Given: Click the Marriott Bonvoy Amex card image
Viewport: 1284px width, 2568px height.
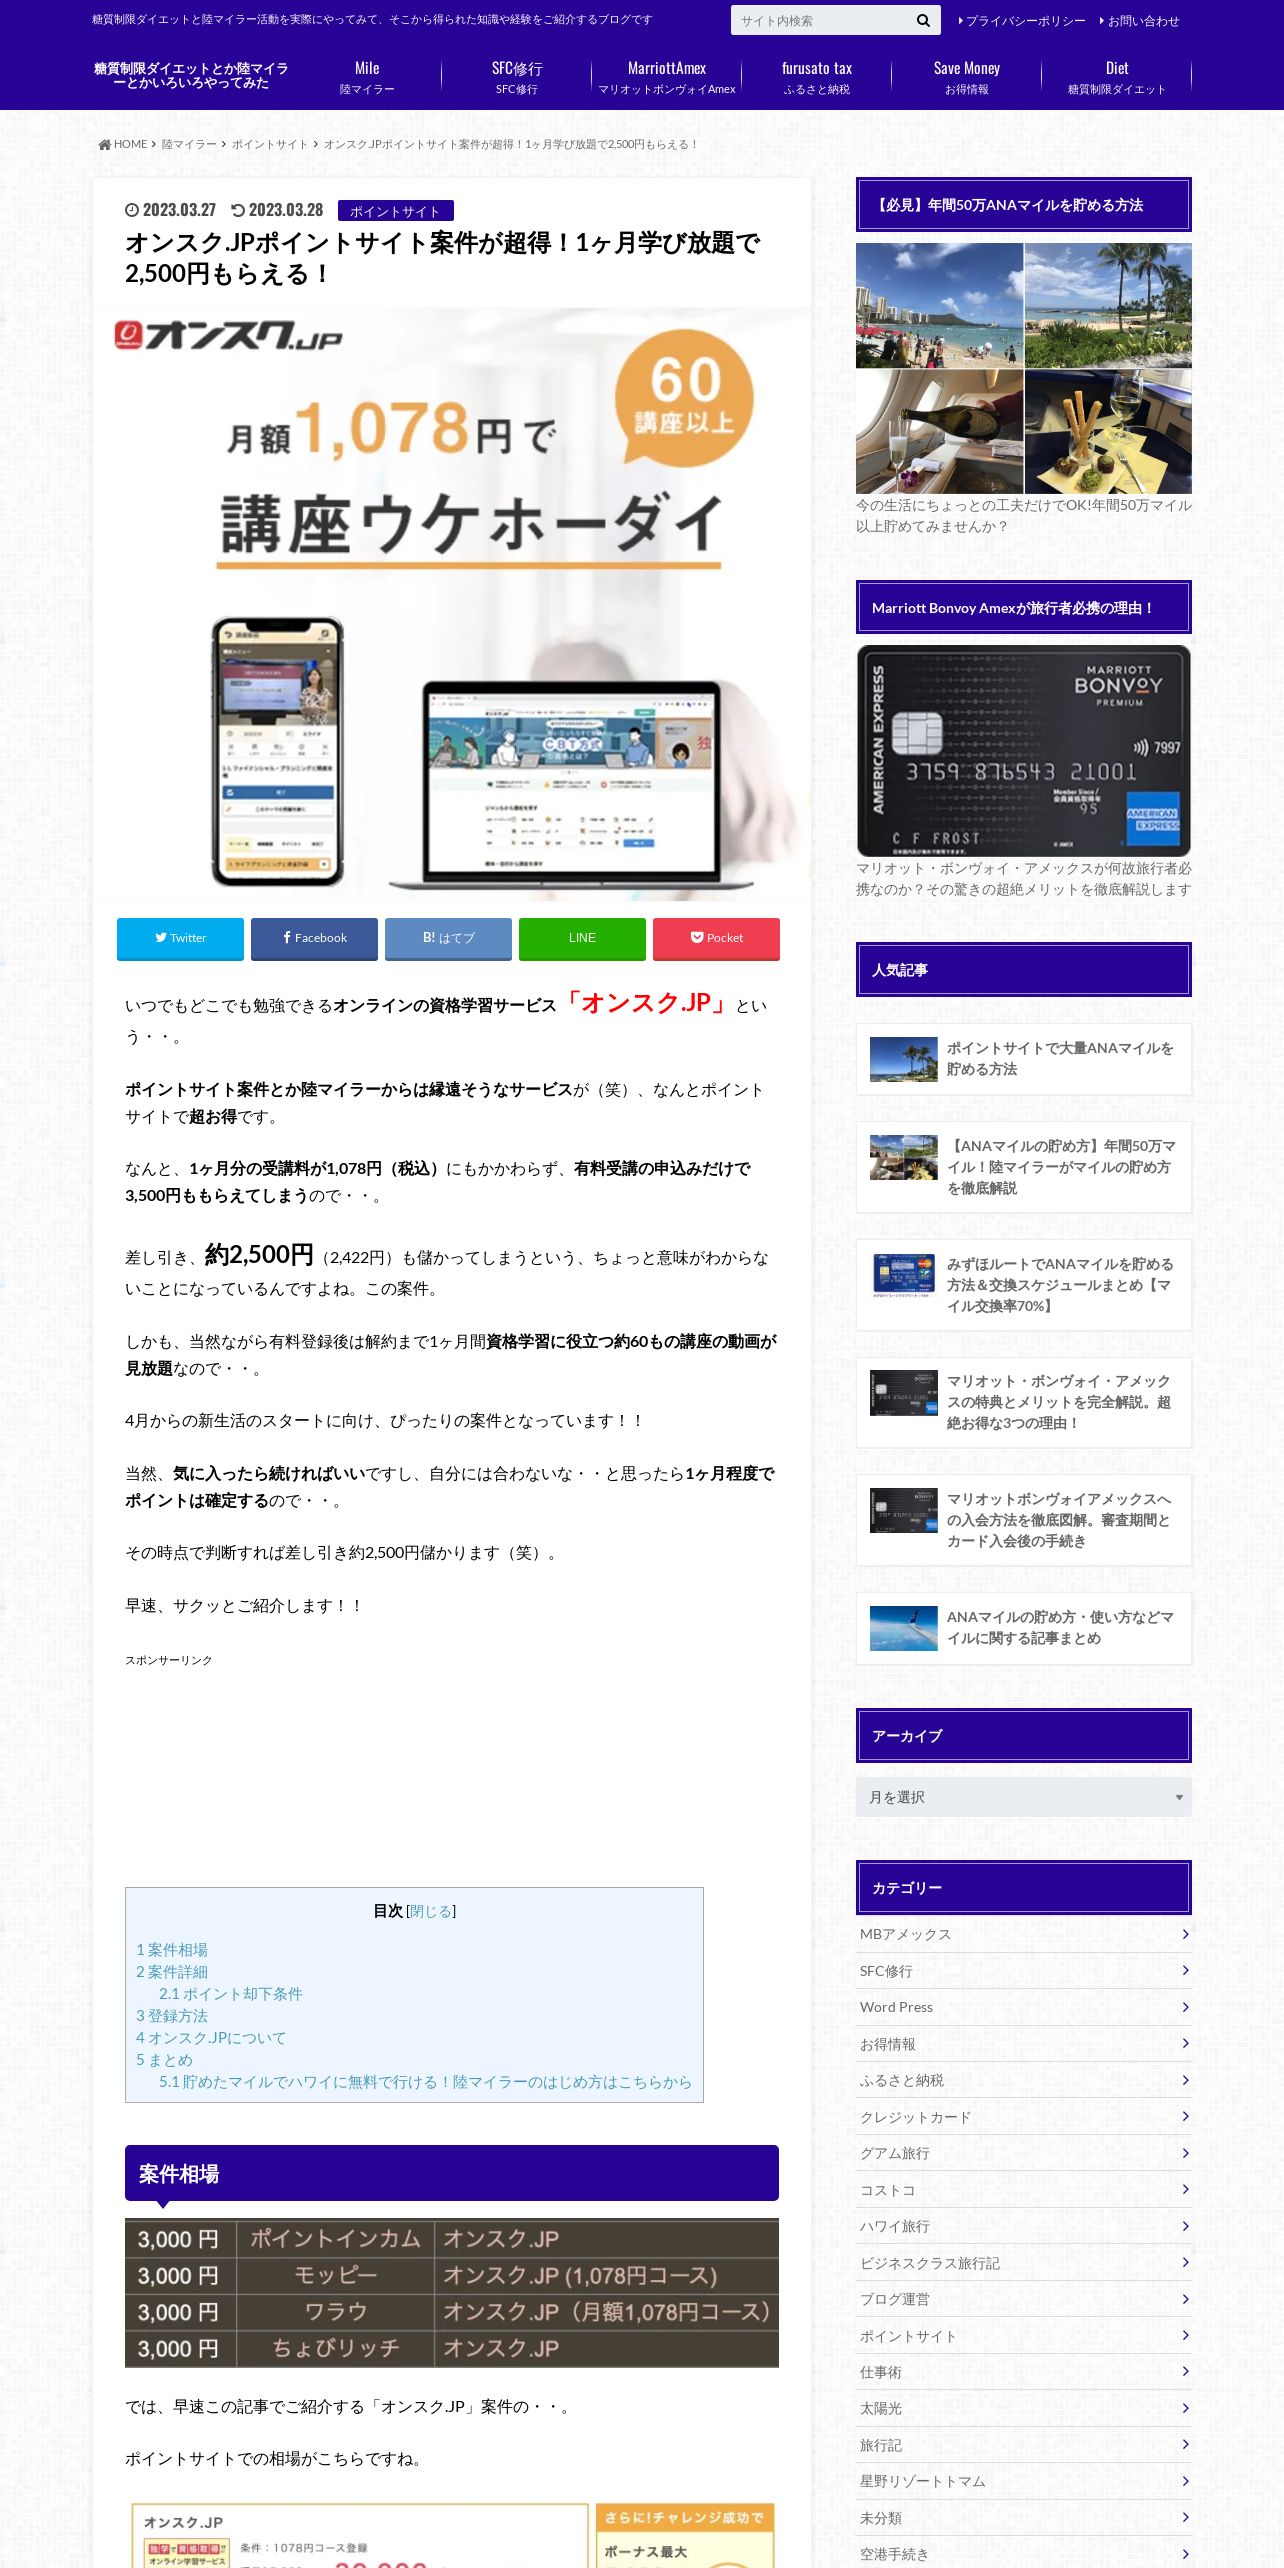Looking at the screenshot, I should [x=1024, y=751].
